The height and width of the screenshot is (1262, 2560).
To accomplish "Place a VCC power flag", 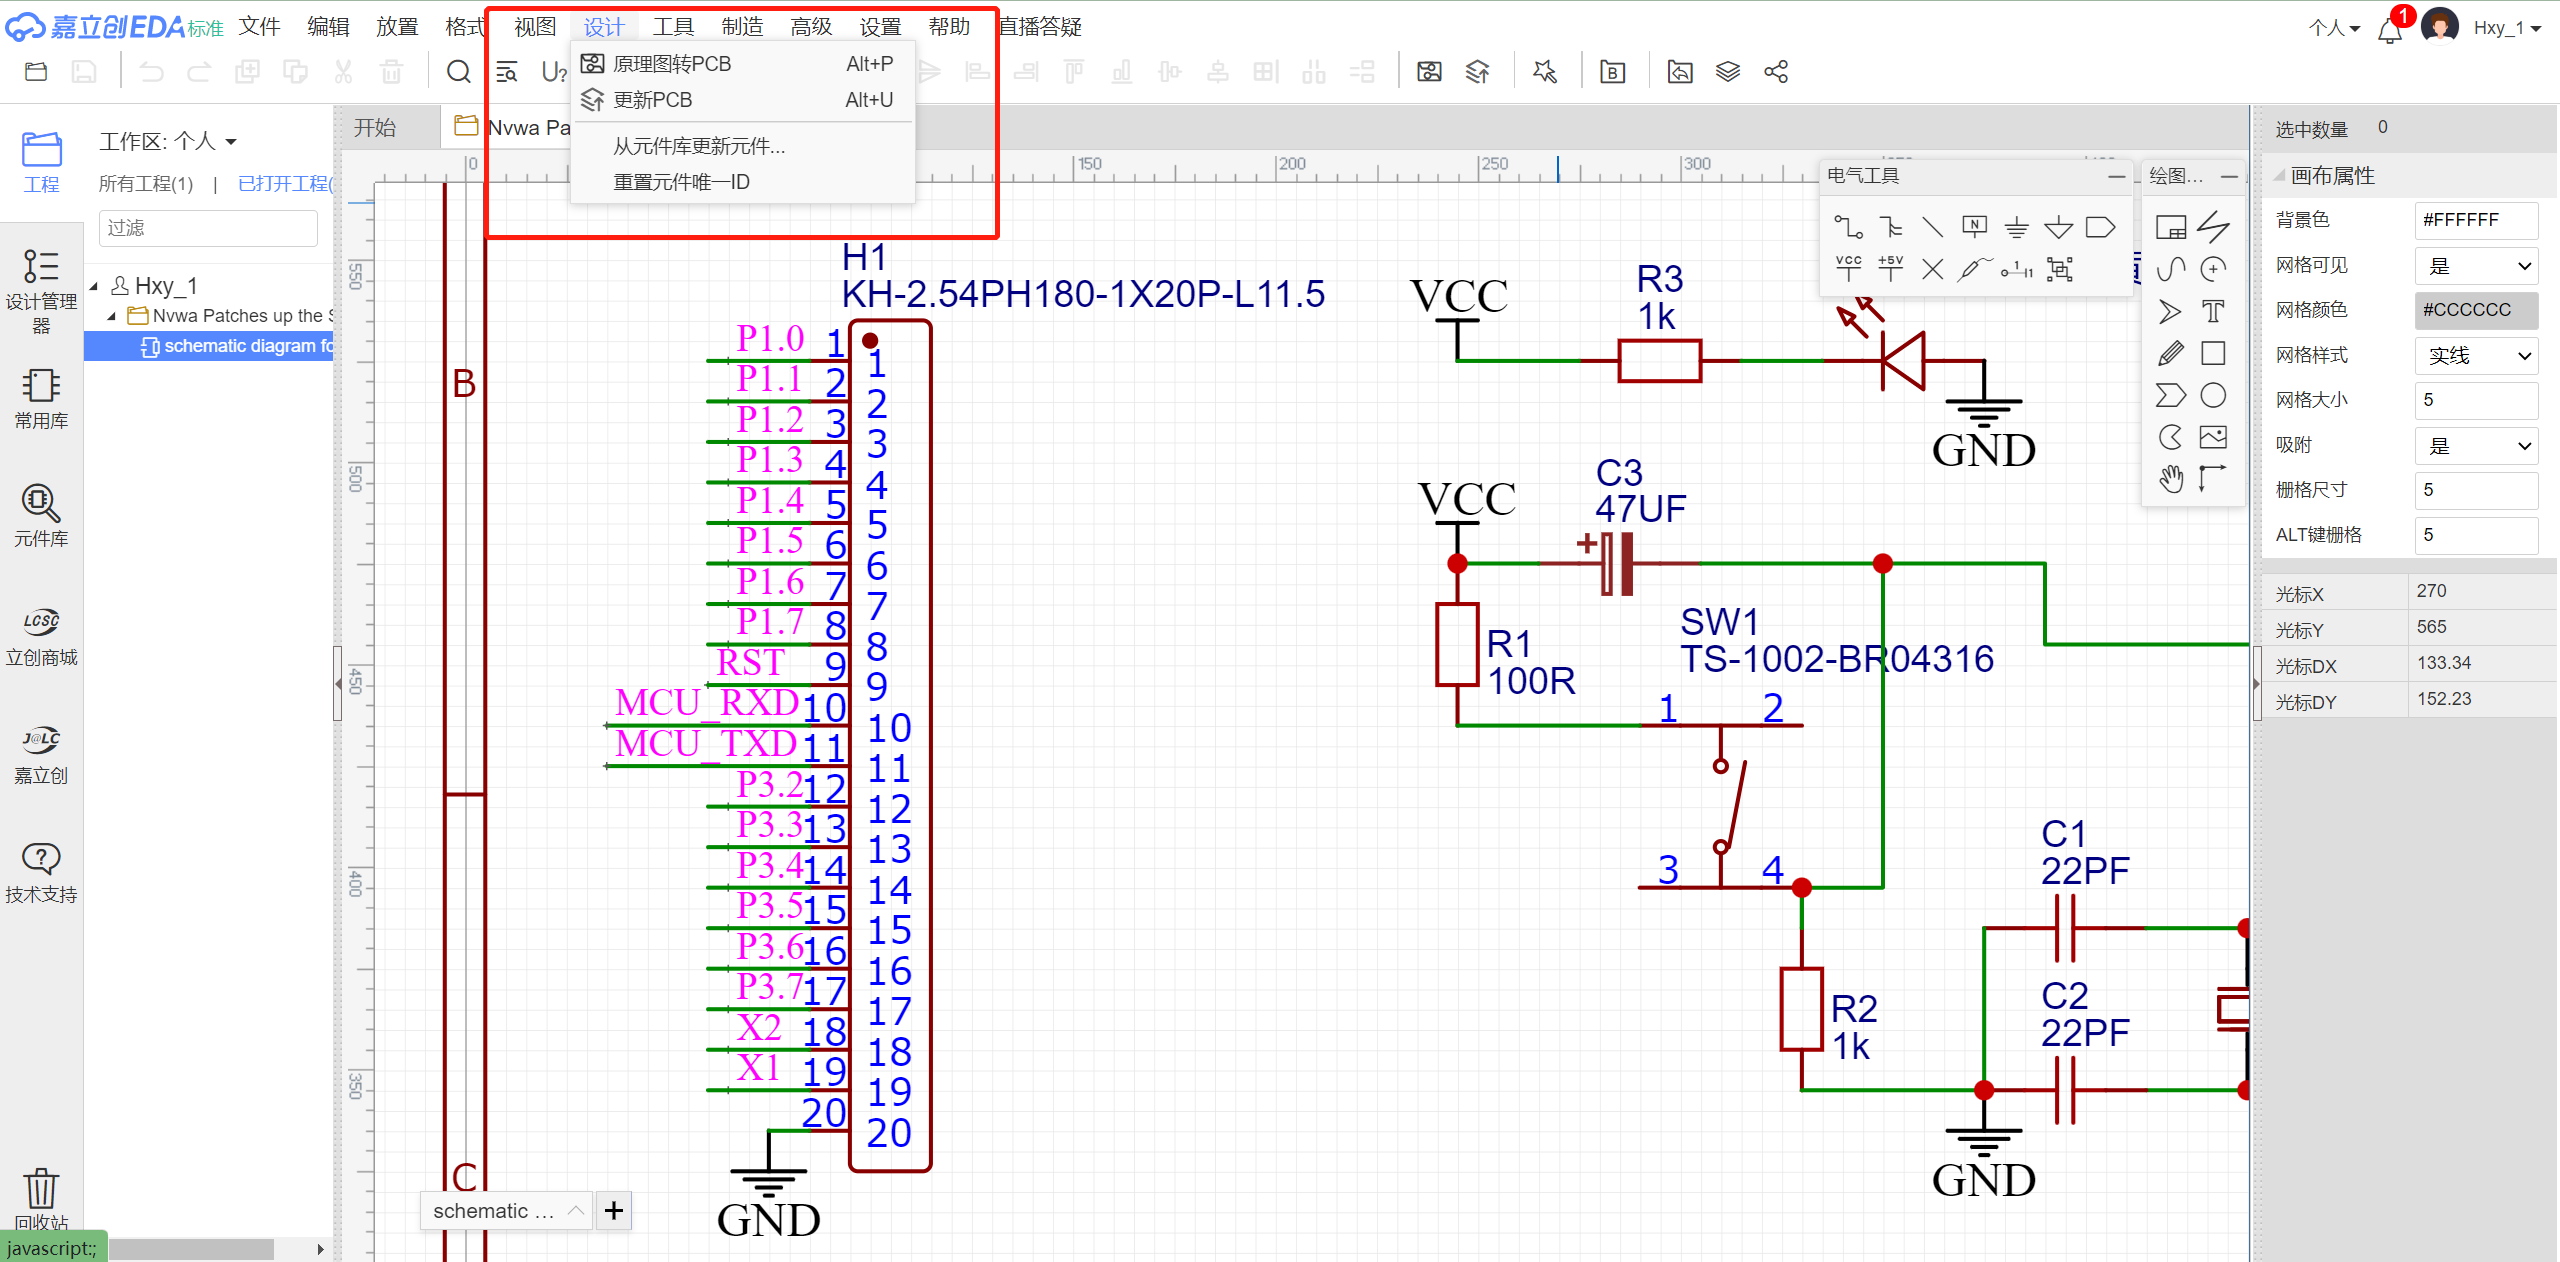I will tap(1848, 268).
